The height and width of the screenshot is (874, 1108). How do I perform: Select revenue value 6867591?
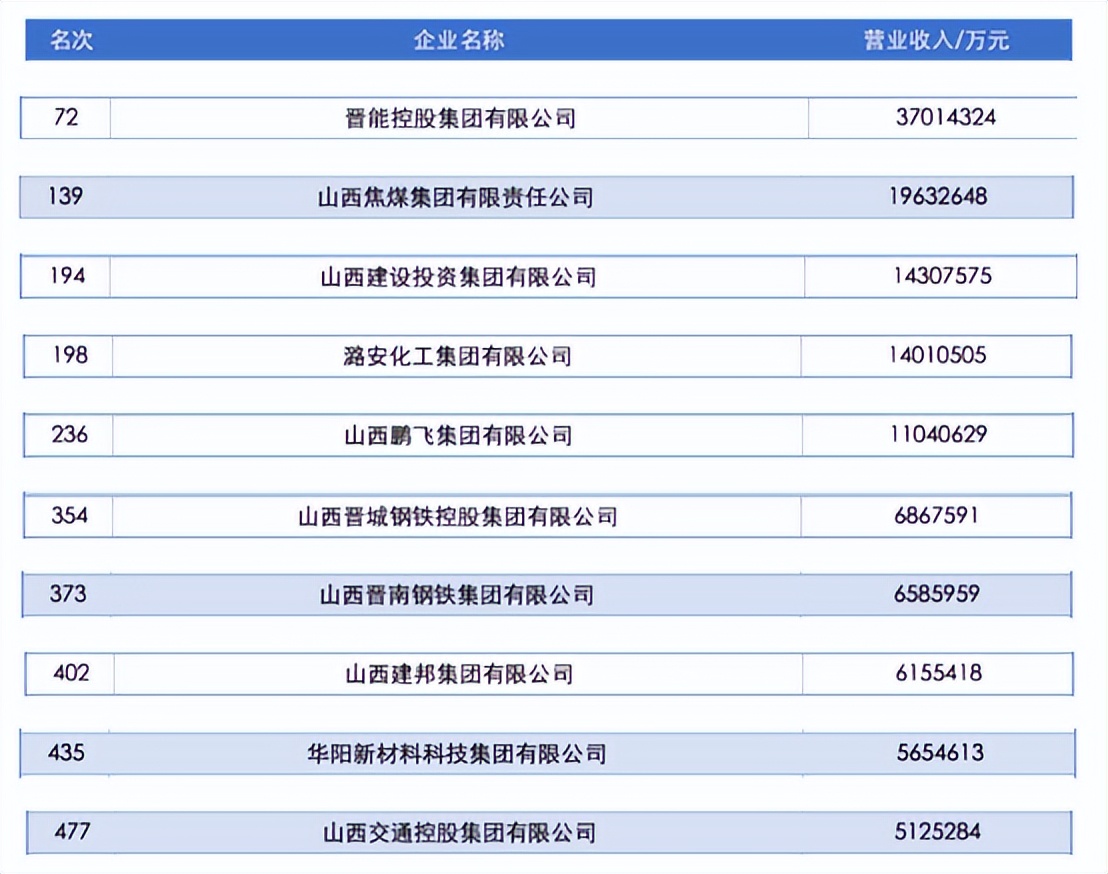pyautogui.click(x=936, y=516)
